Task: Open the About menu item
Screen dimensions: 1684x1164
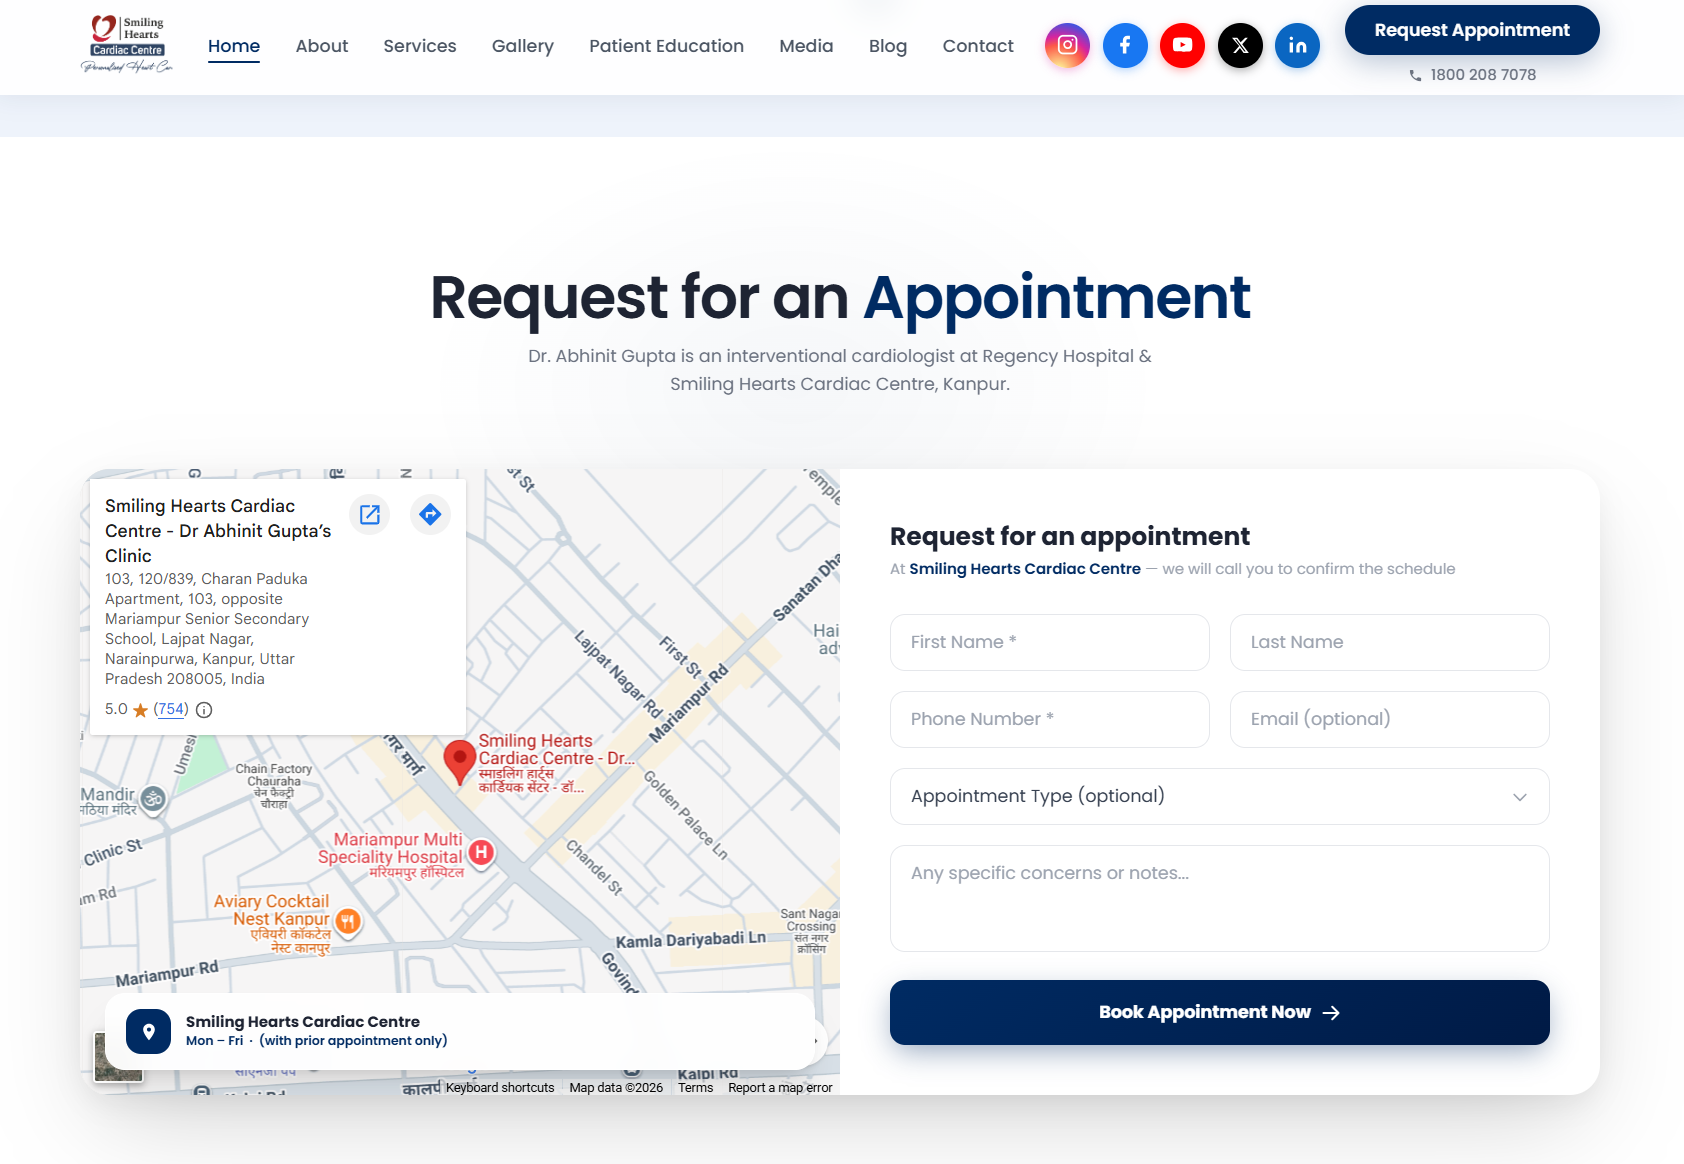Action: tap(322, 46)
